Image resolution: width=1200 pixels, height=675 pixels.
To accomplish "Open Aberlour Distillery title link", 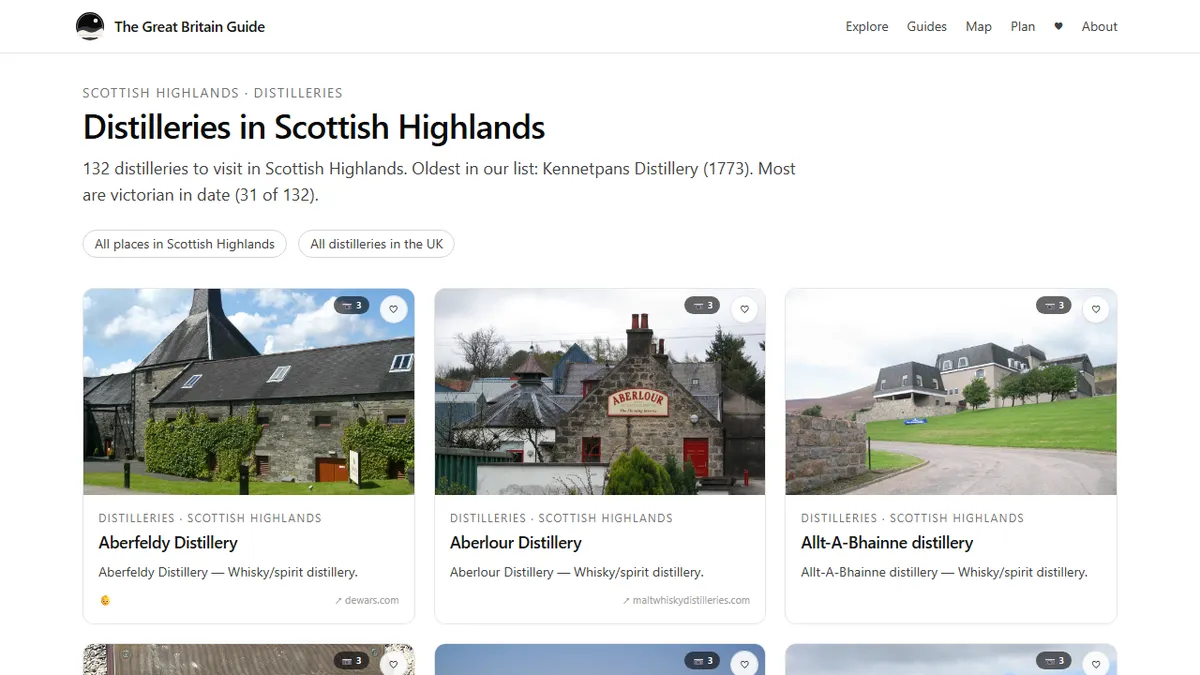I will pos(516,543).
